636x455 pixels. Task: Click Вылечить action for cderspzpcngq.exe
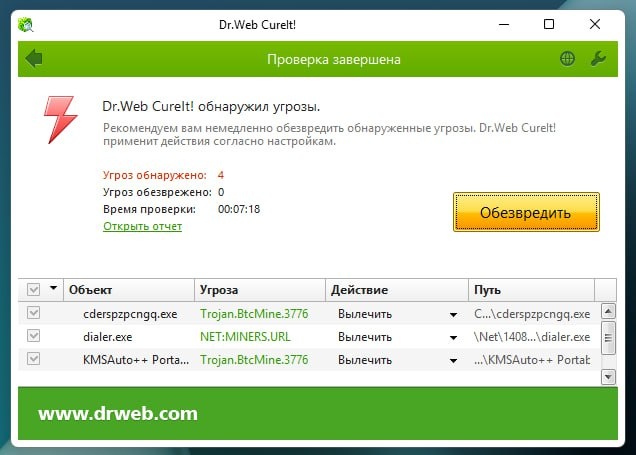click(x=365, y=314)
